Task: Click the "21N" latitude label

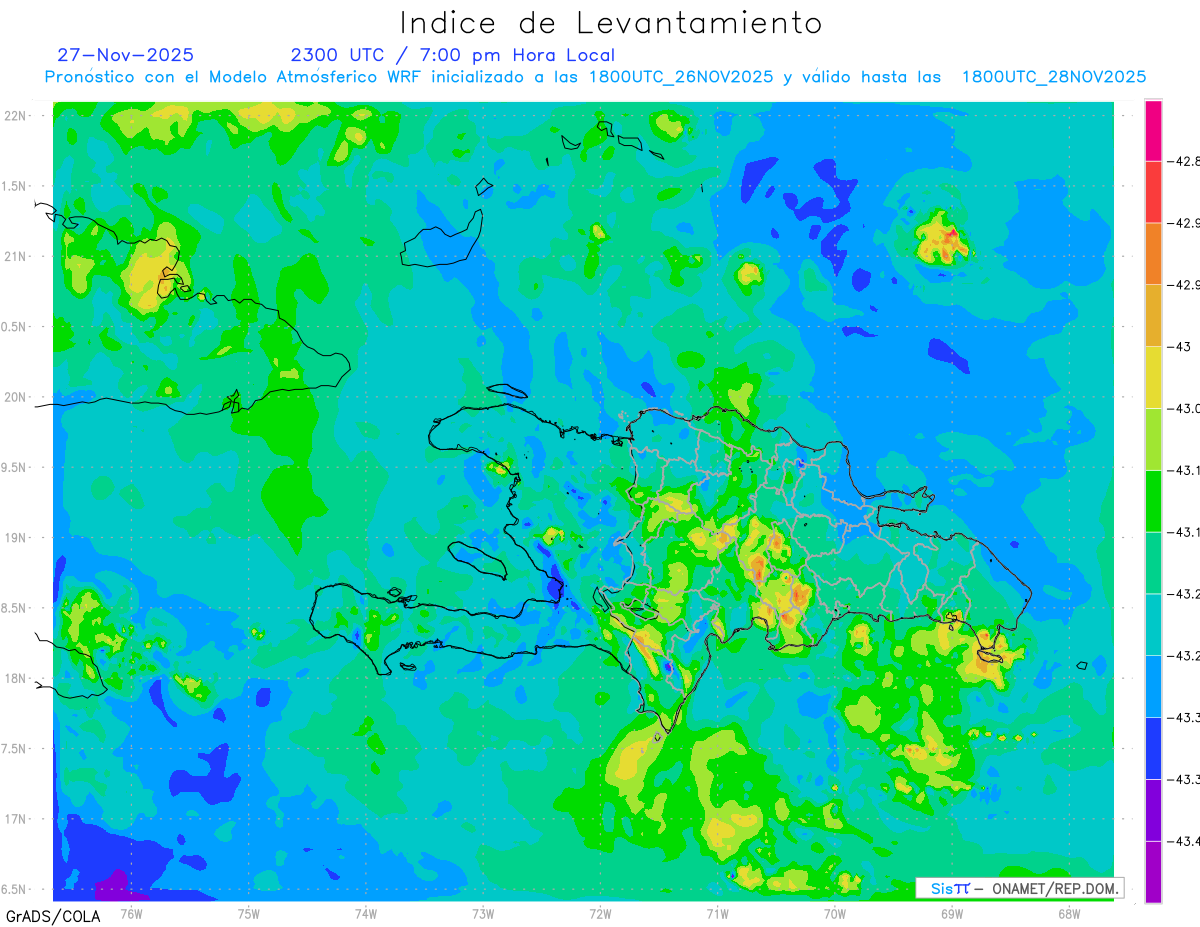Action: tap(16, 257)
